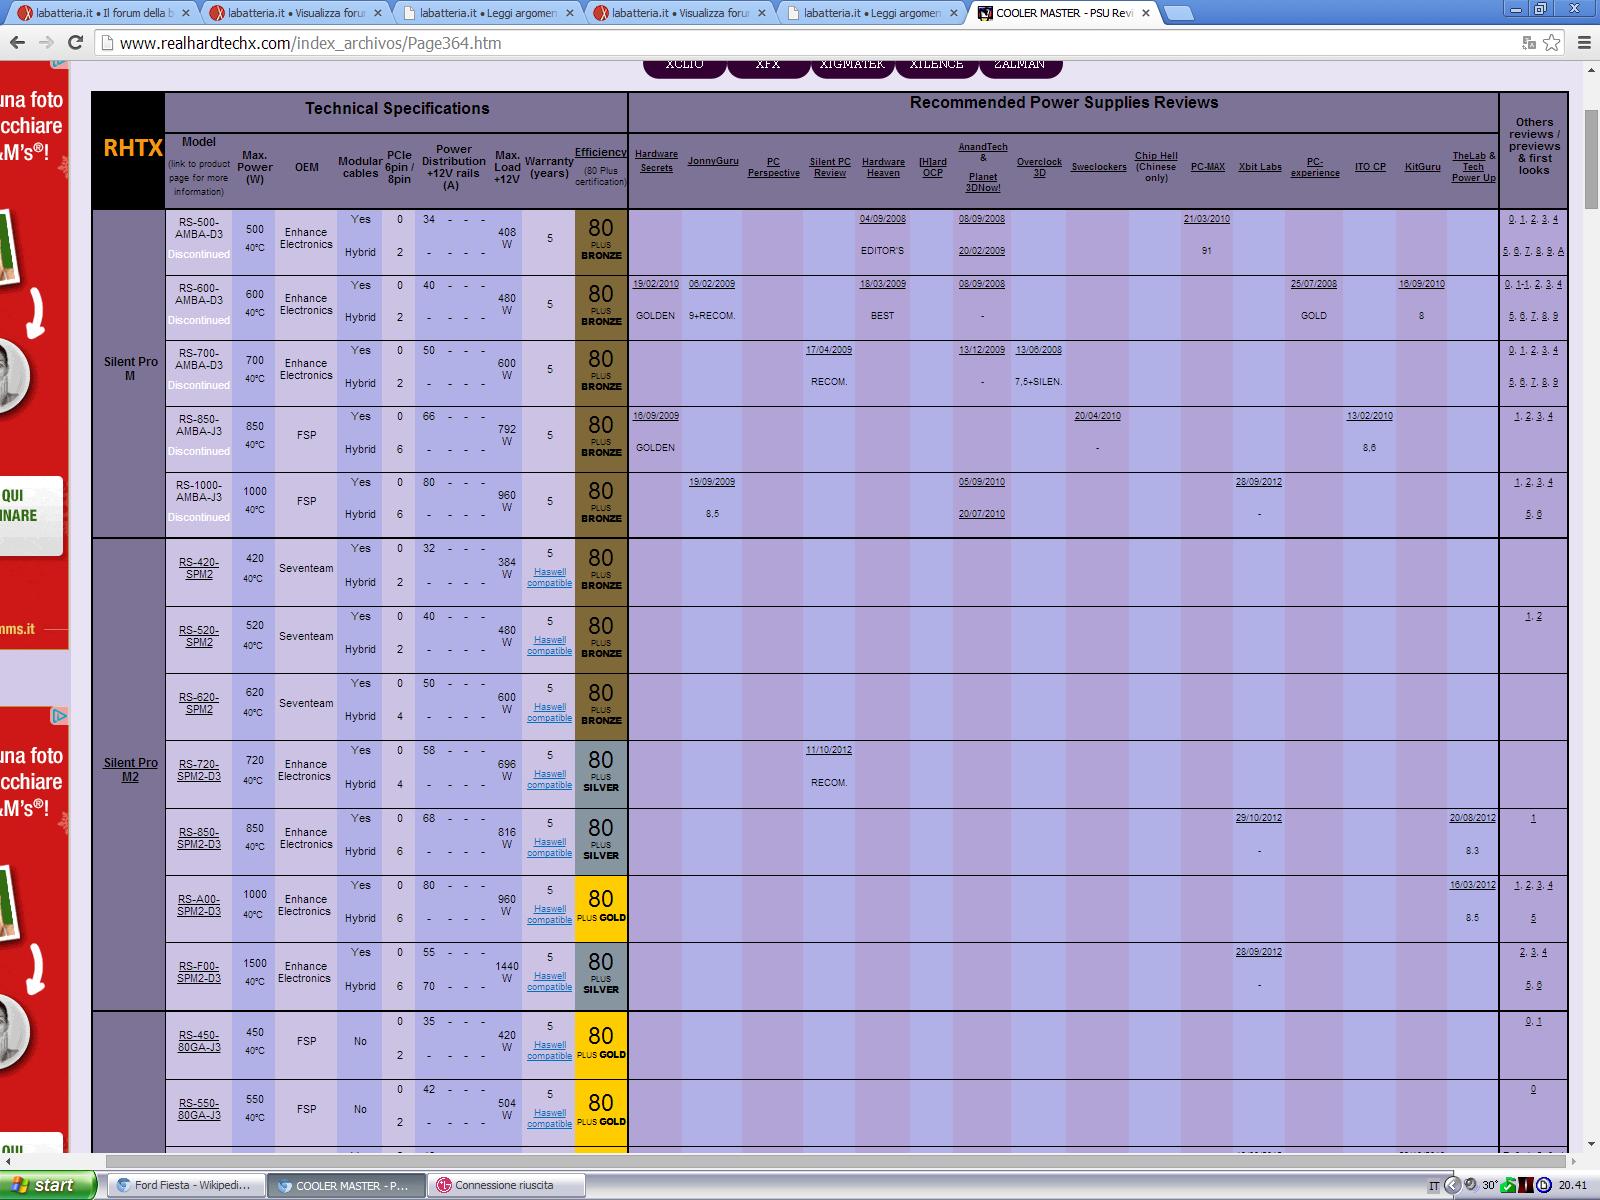Click the IT language indicator in the taskbar

[x=1433, y=1186]
